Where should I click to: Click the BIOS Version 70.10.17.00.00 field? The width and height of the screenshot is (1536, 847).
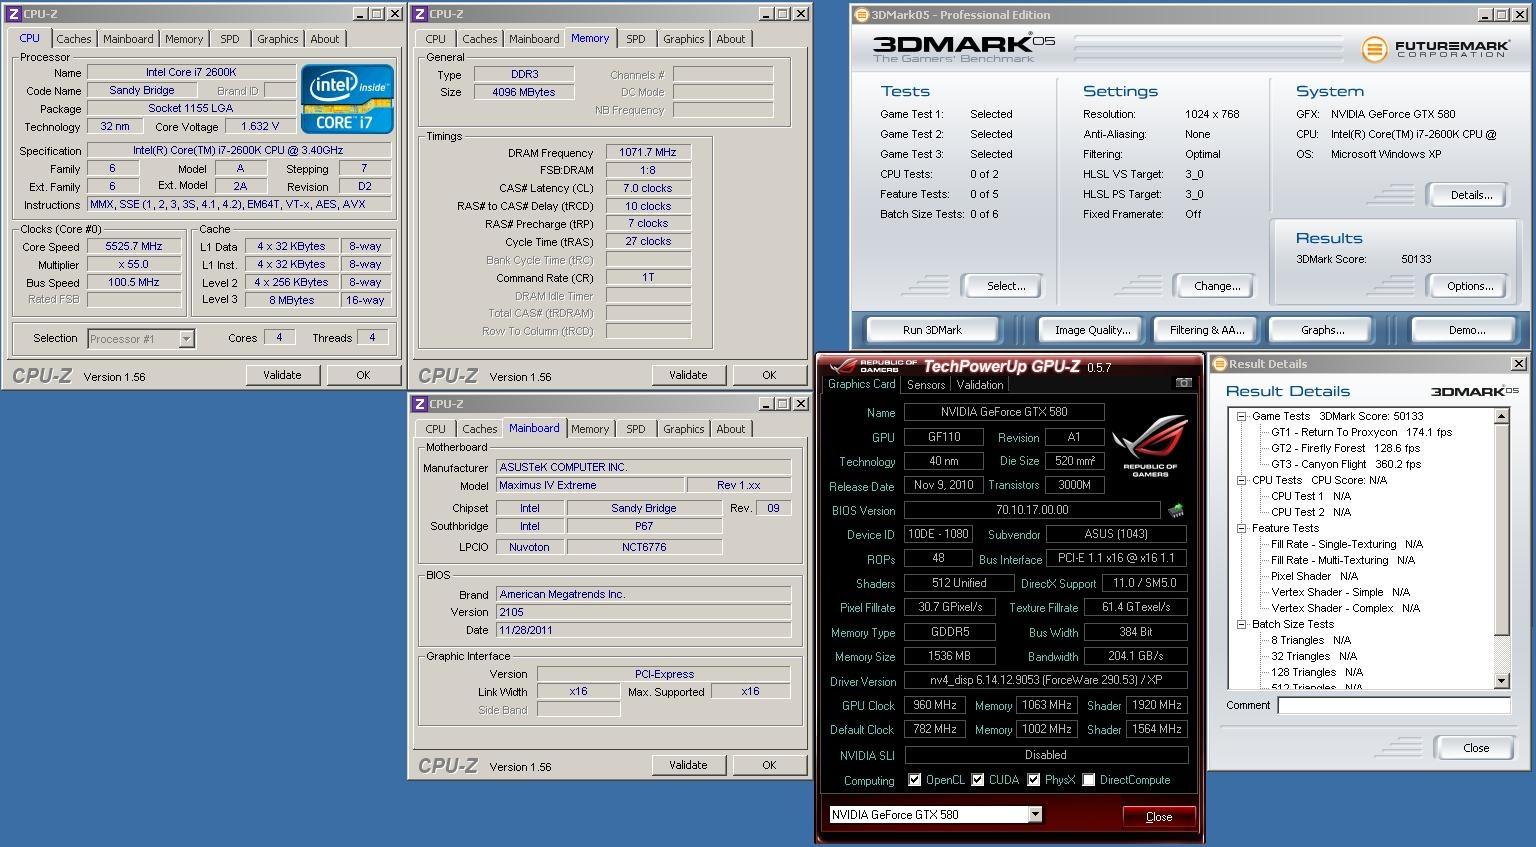(x=1032, y=510)
